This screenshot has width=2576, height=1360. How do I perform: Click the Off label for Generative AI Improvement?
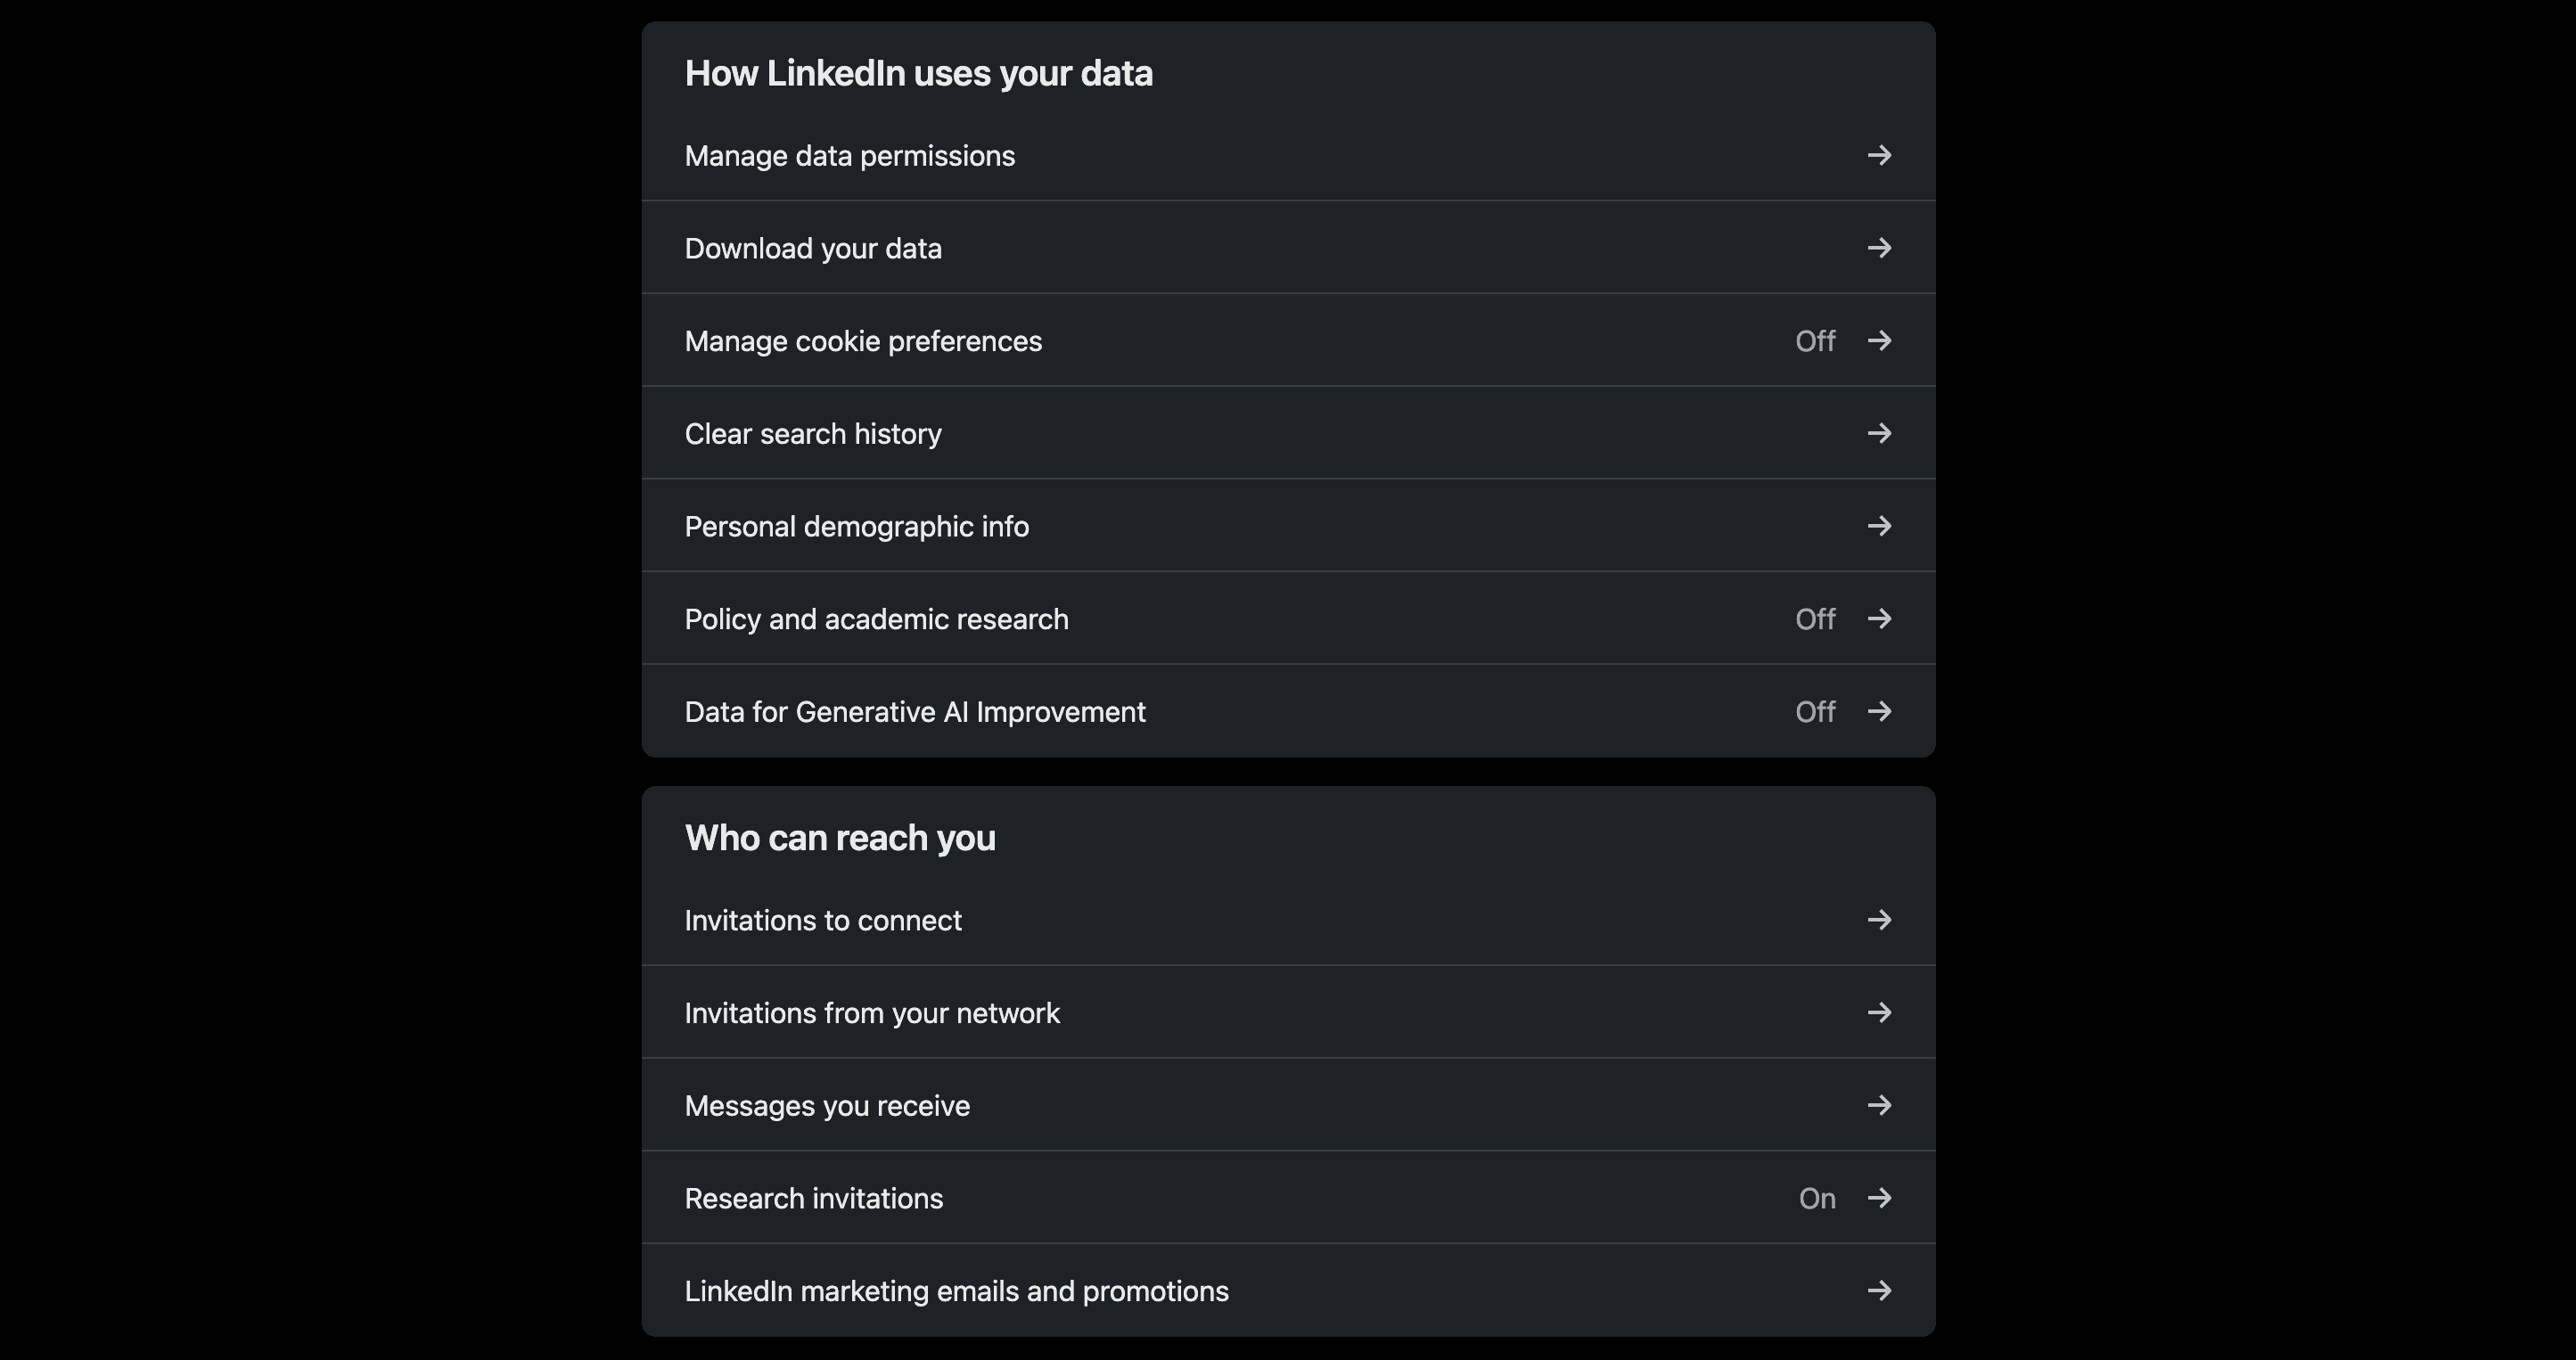(x=1814, y=711)
